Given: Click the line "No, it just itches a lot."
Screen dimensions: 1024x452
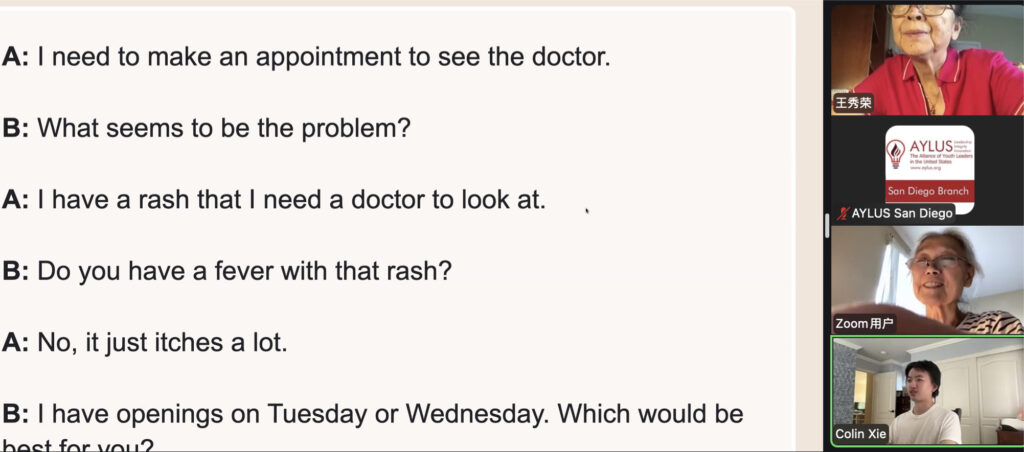Looking at the screenshot, I should tap(145, 342).
